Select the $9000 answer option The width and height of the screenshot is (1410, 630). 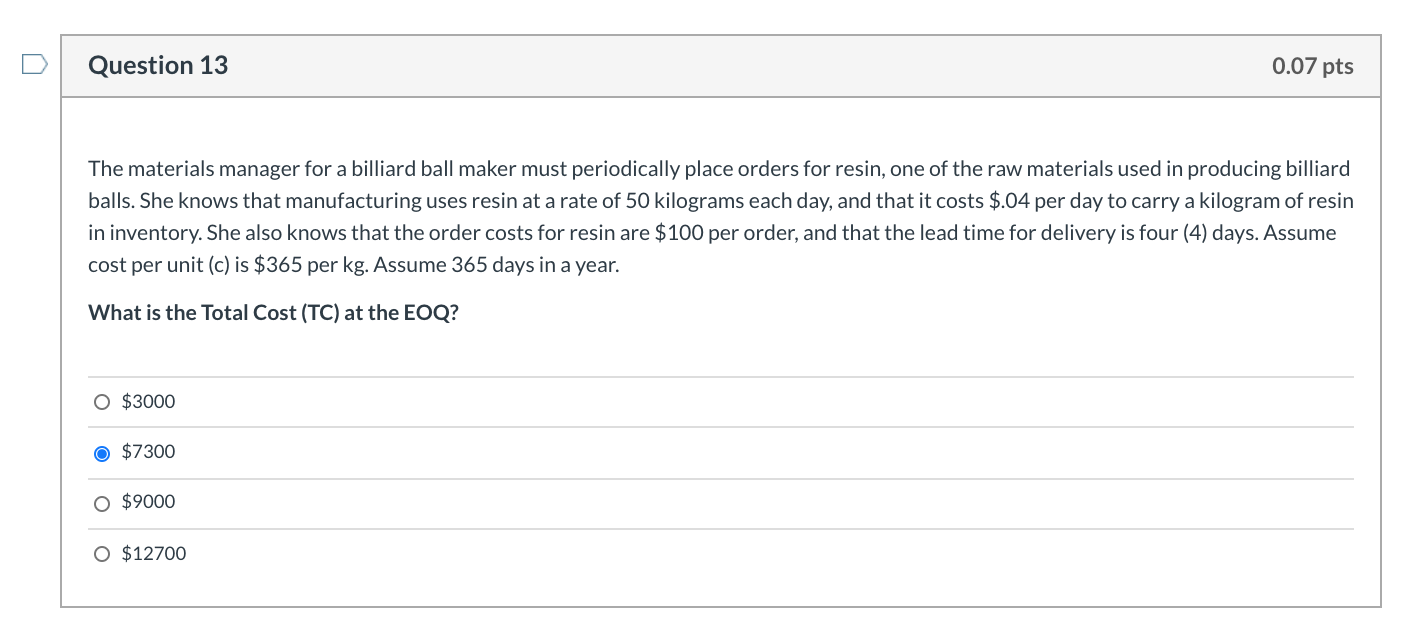tap(101, 502)
